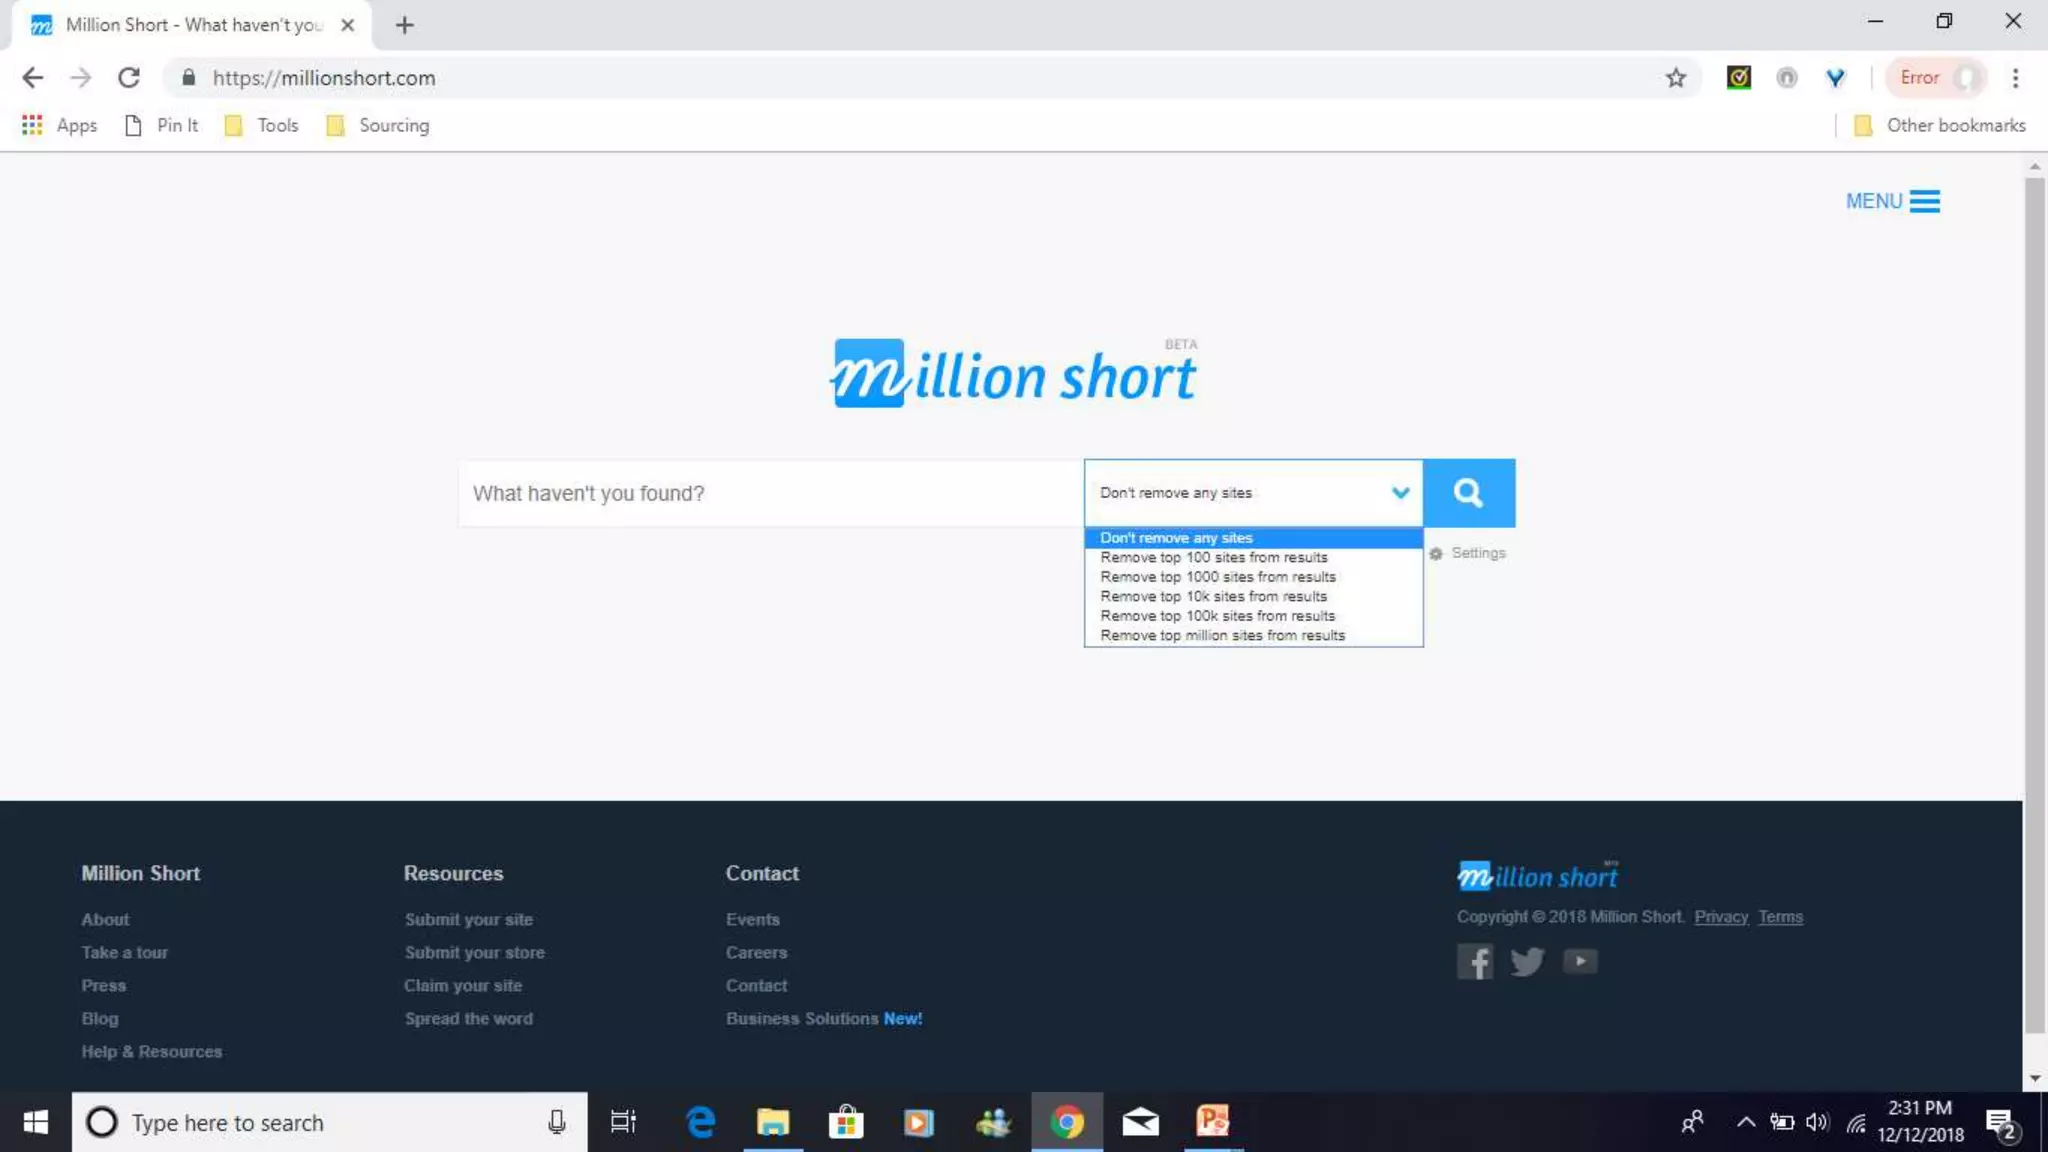Click the YouTube icon in footer

click(1580, 961)
